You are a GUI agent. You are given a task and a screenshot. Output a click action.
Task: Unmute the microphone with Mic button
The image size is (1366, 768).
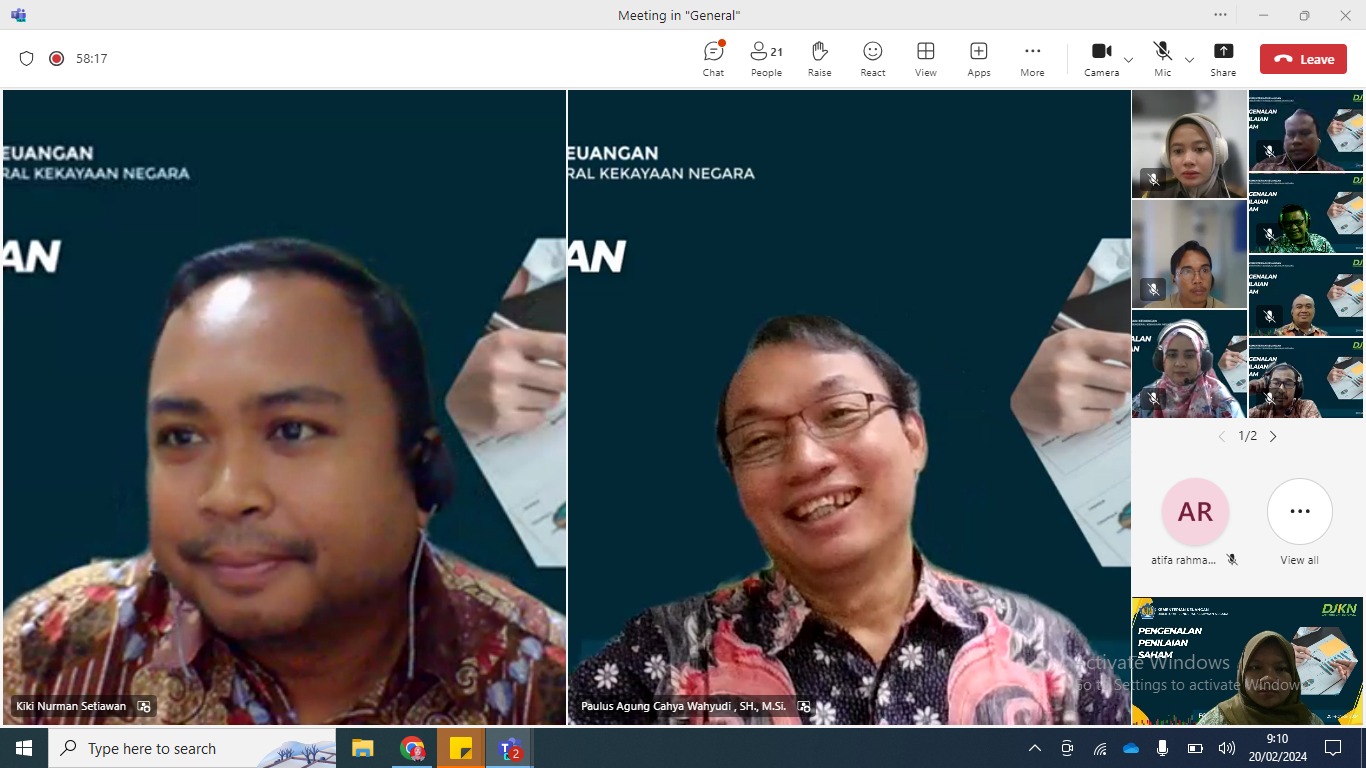[x=1162, y=58]
